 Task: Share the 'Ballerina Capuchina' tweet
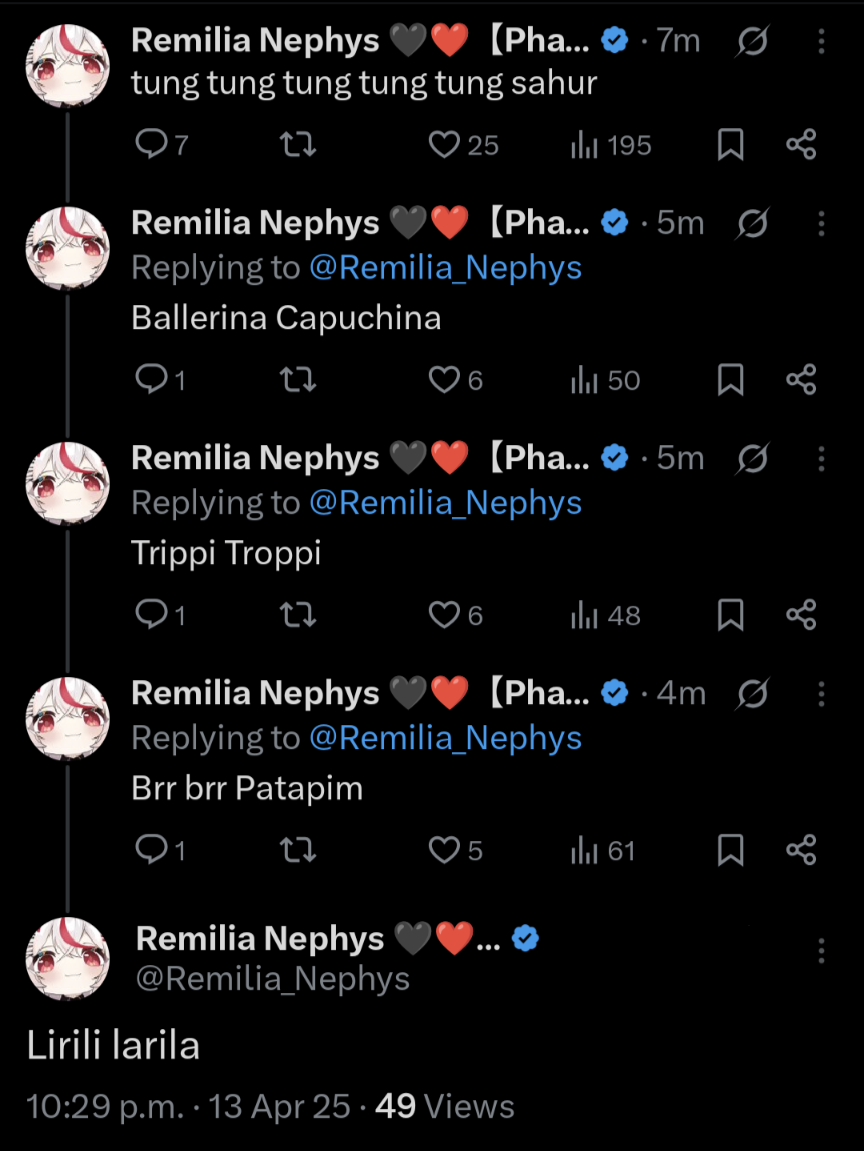coord(801,381)
